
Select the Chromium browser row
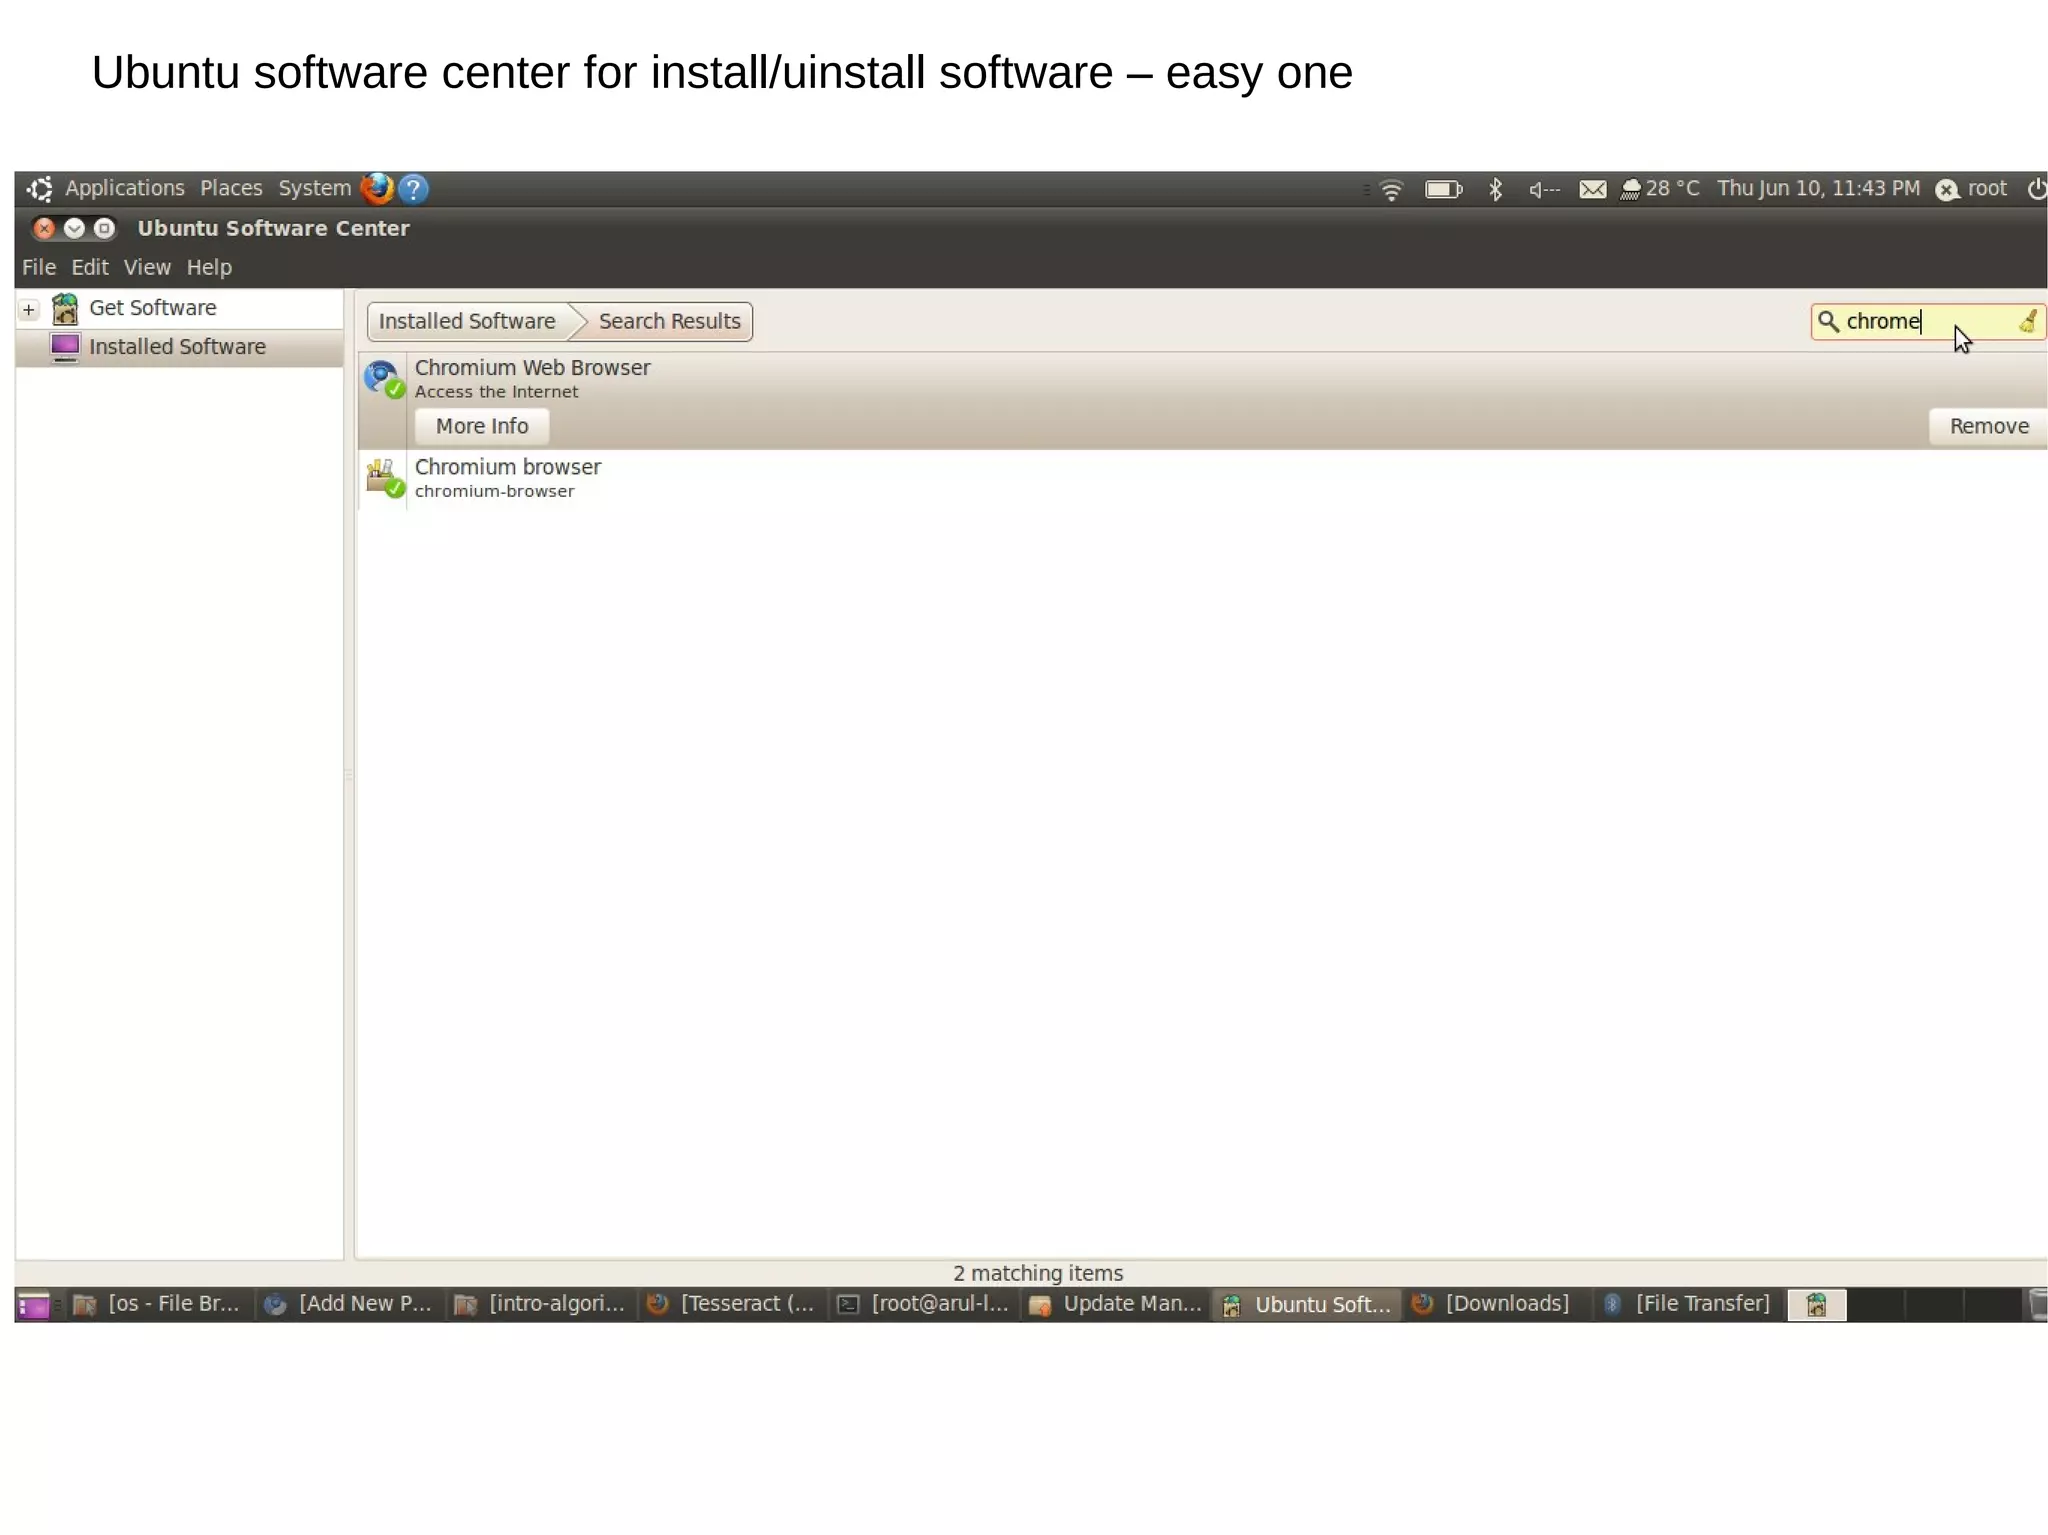click(x=1203, y=479)
